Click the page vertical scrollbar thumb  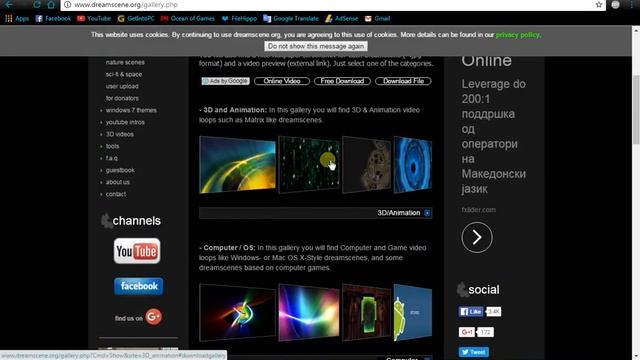(636, 109)
